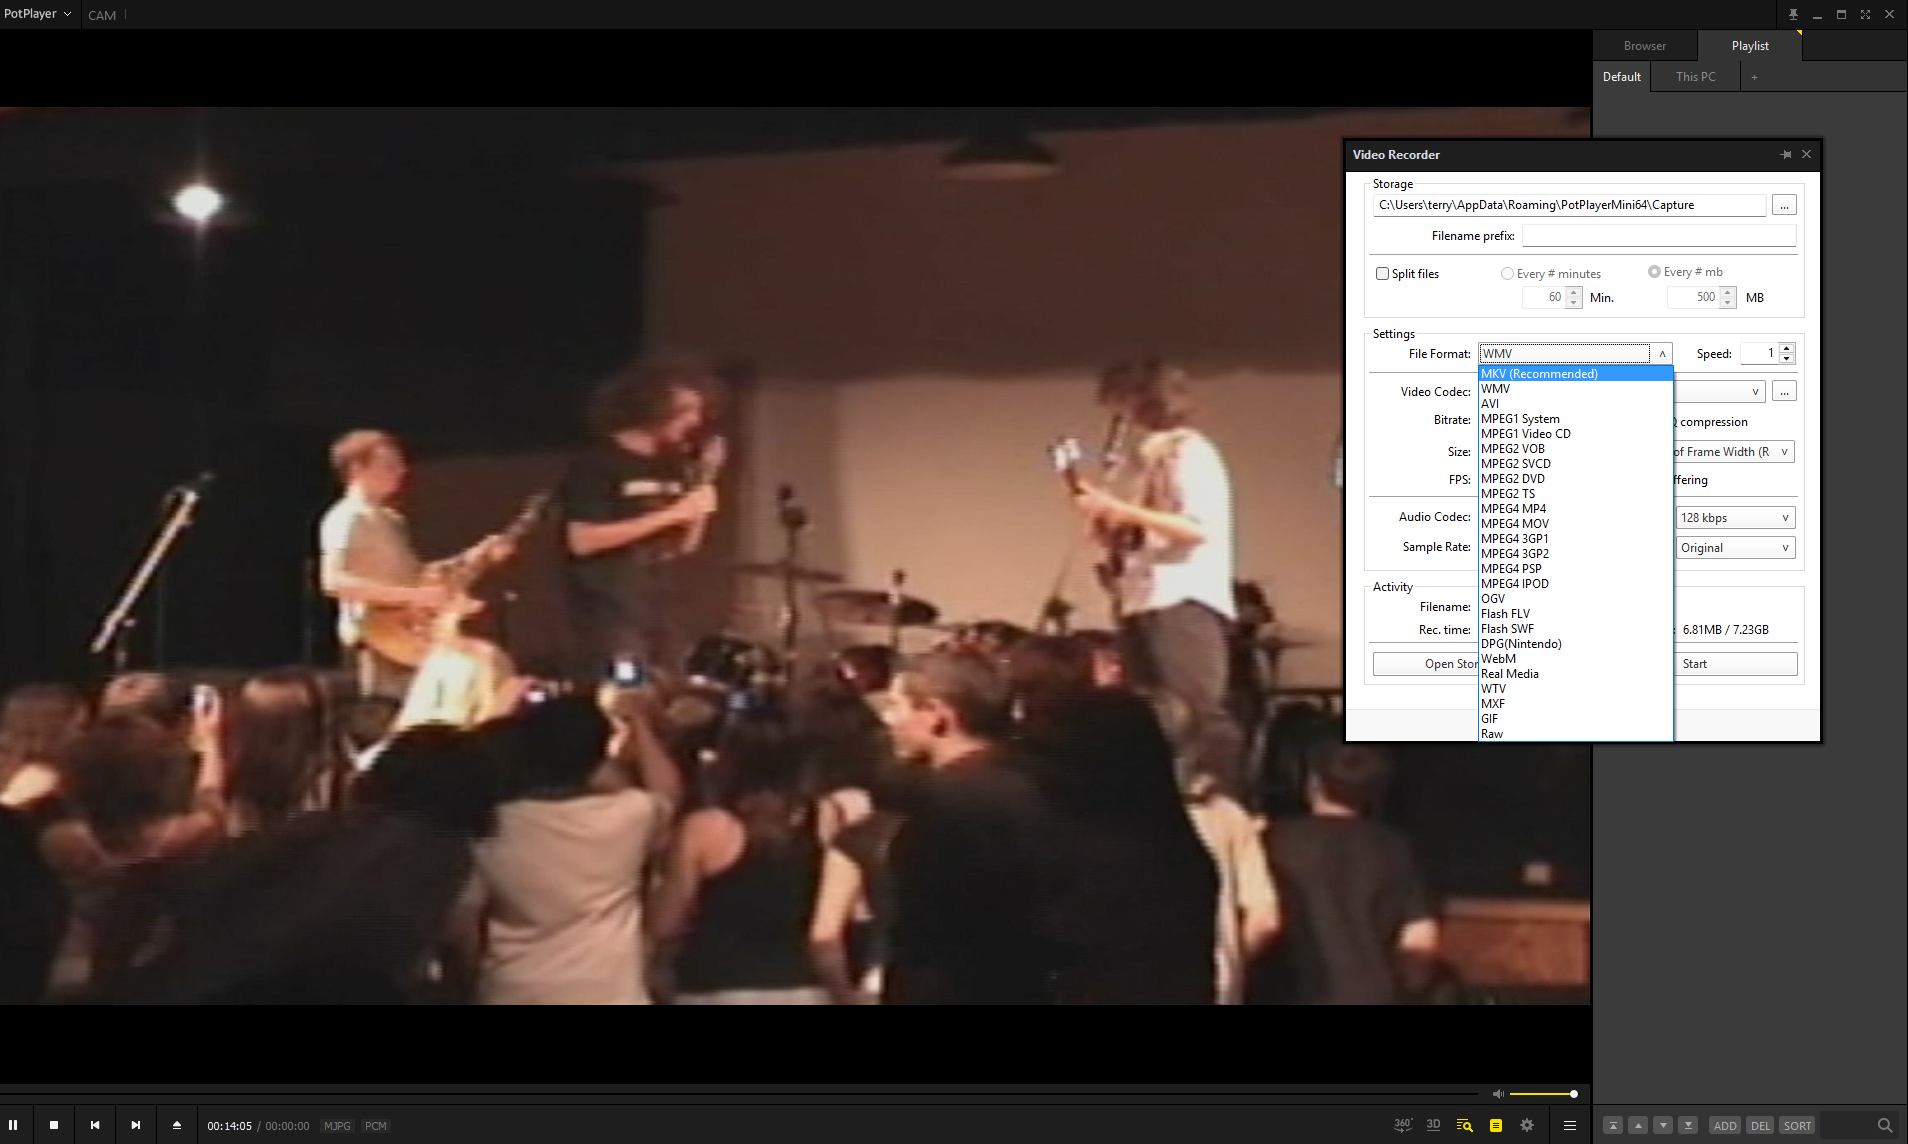Viewport: 1908px width, 1144px height.
Task: Eject the current media
Action: pos(176,1124)
